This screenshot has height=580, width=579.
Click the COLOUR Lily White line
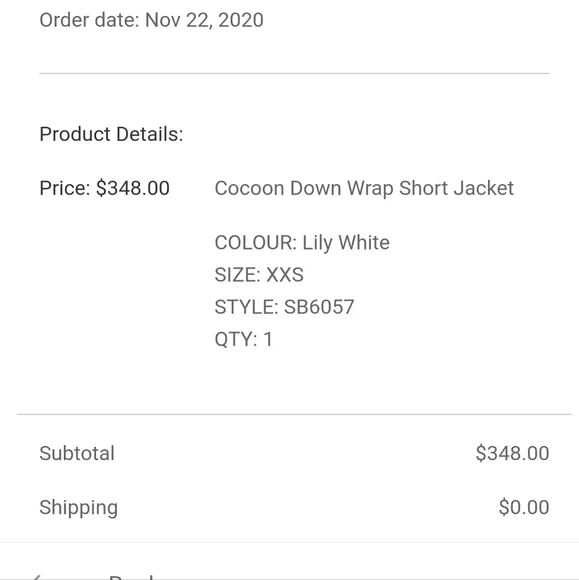pyautogui.click(x=302, y=243)
